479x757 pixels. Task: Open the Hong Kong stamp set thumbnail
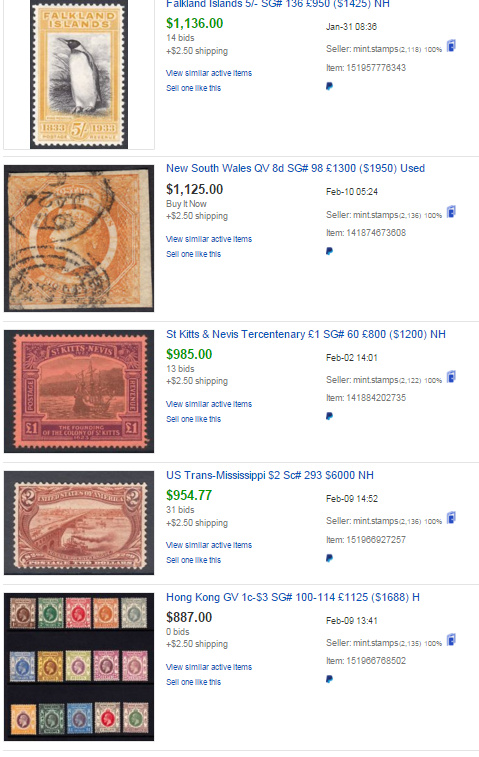pyautogui.click(x=79, y=667)
